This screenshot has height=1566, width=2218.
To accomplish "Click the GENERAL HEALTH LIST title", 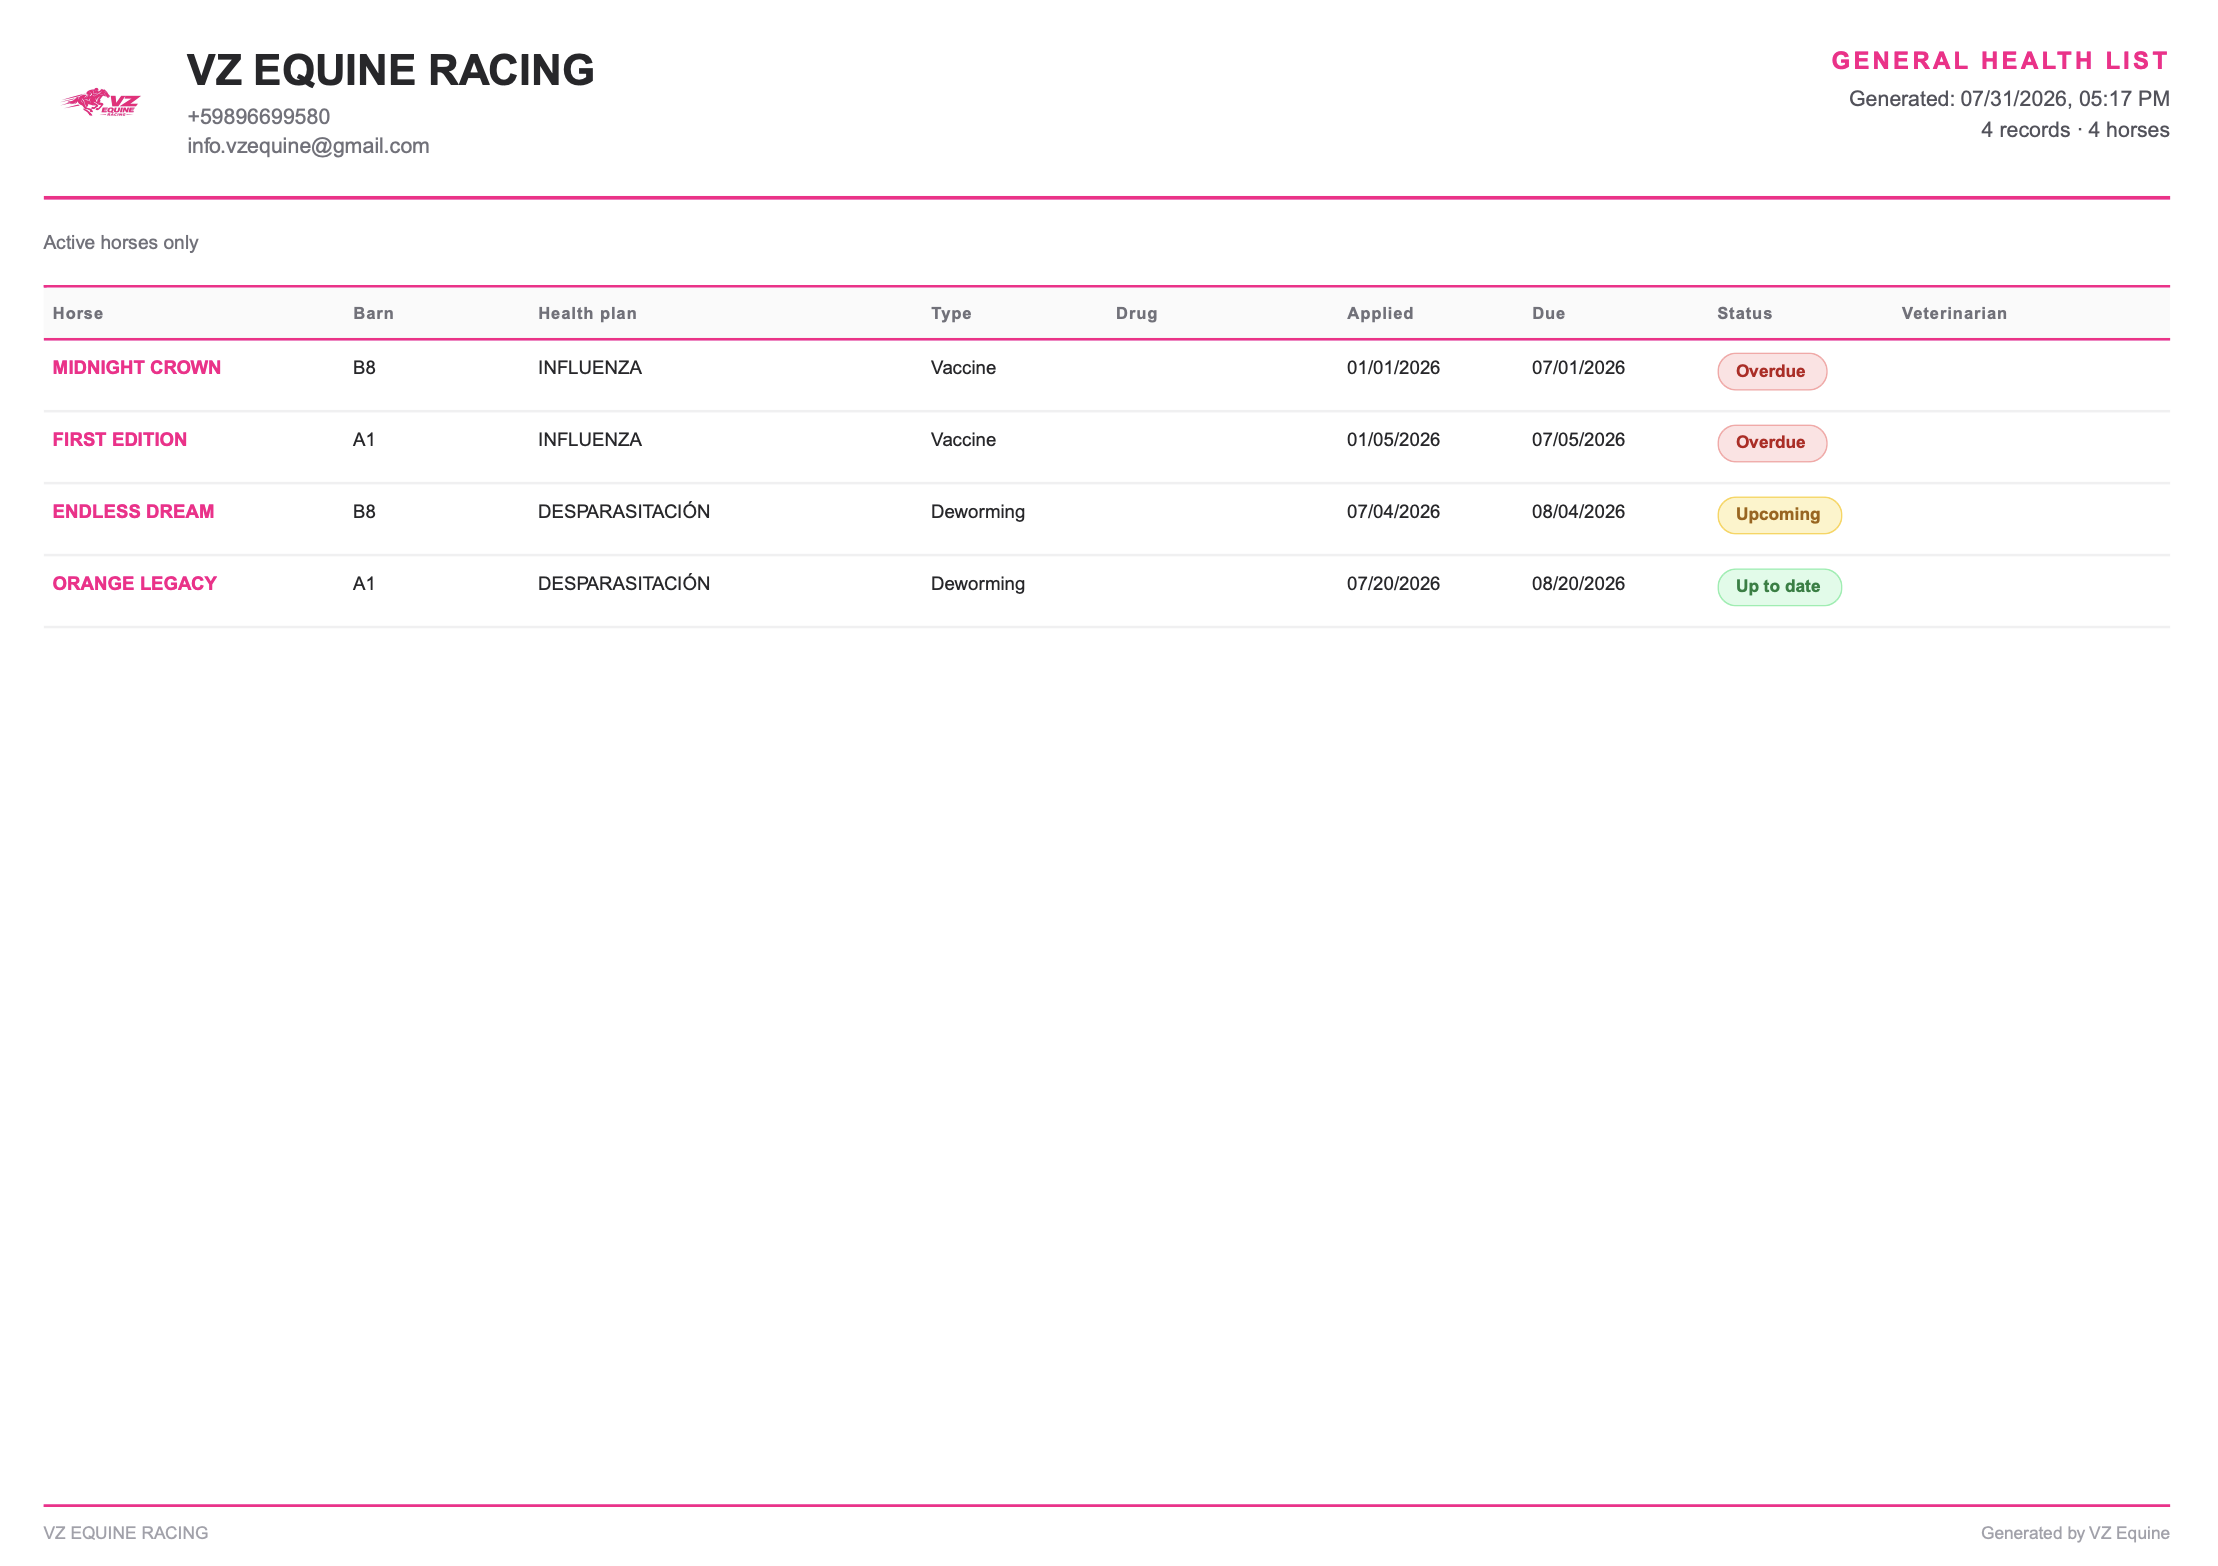I will 2000,61.
